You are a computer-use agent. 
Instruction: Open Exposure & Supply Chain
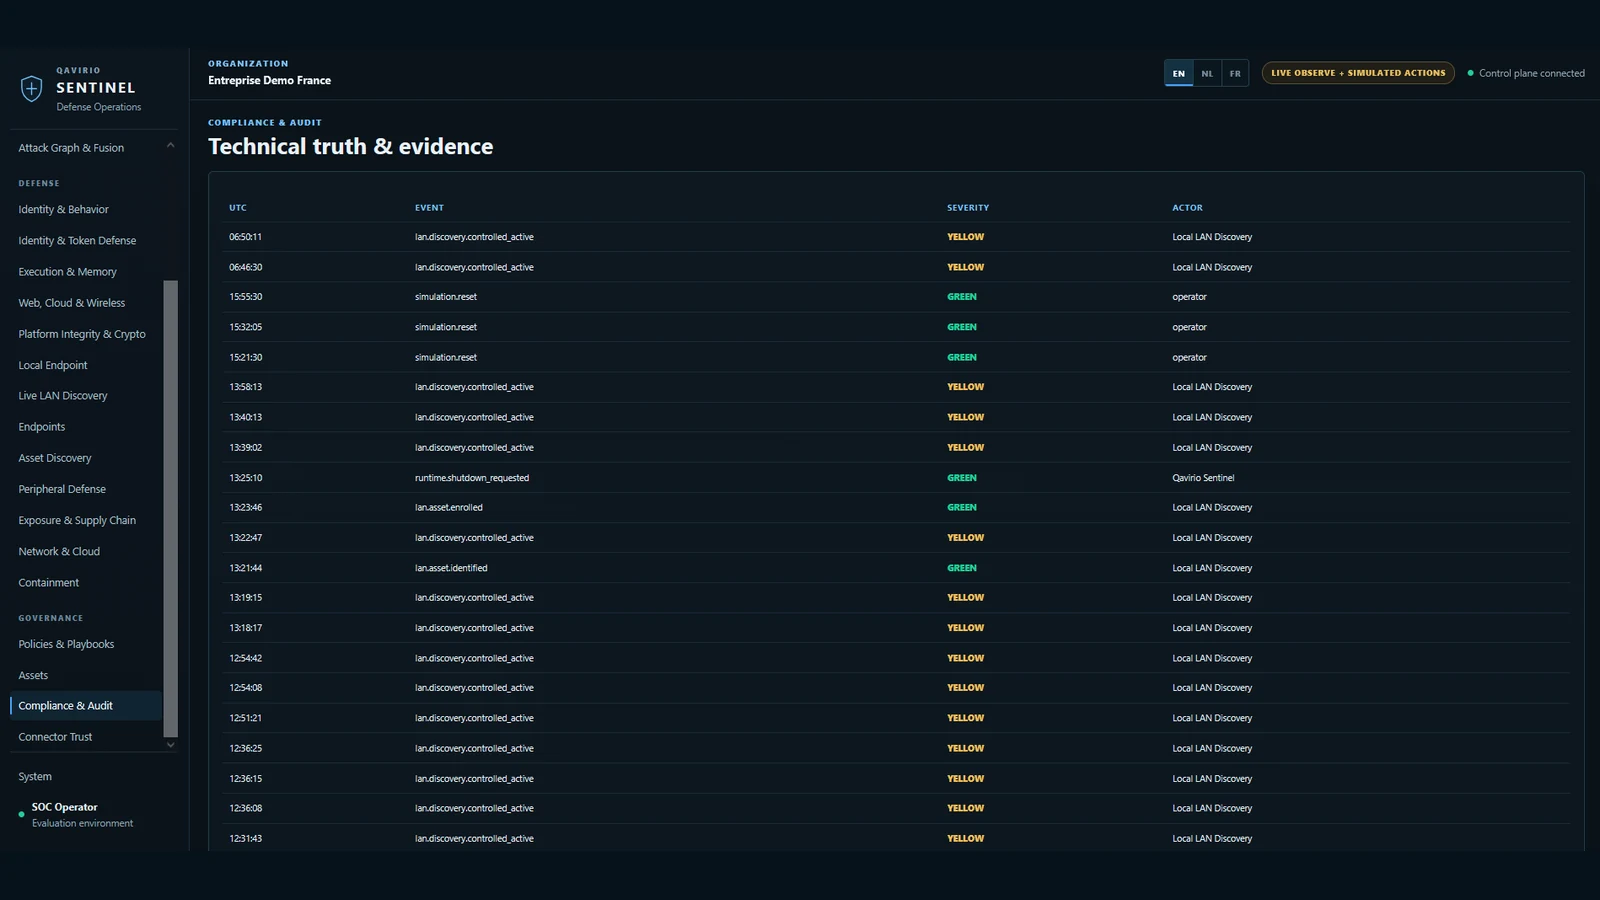[77, 521]
